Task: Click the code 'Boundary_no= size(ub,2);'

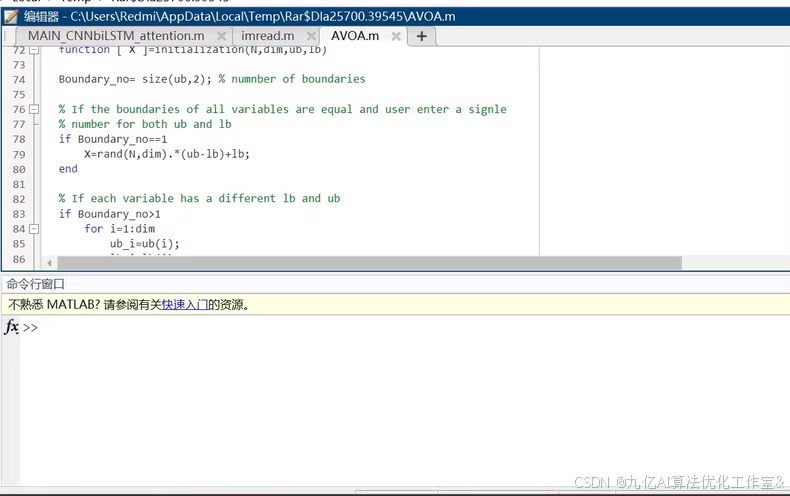Action: pos(135,79)
